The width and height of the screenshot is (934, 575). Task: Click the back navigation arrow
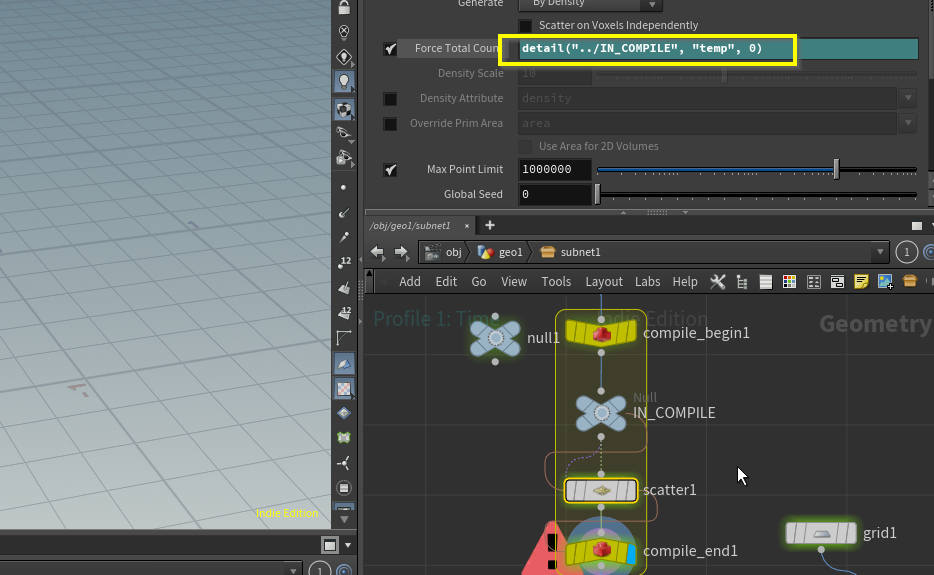point(377,252)
